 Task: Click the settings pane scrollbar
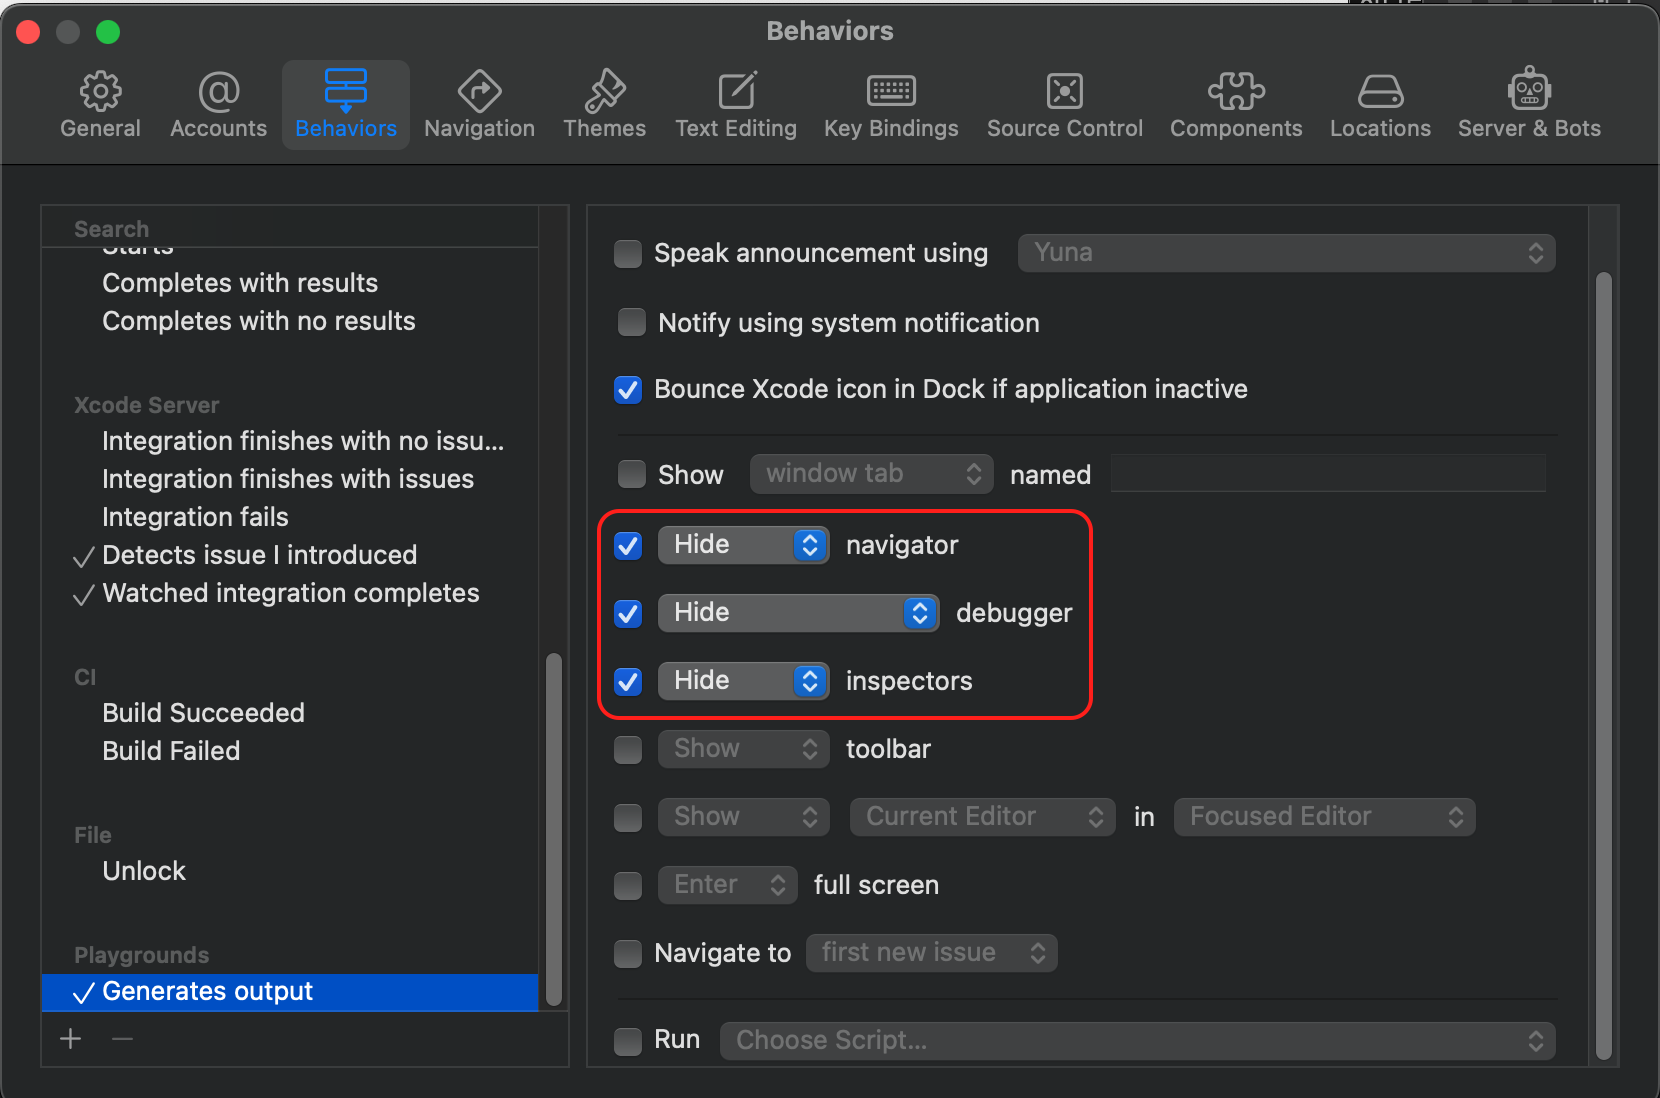point(1604,665)
